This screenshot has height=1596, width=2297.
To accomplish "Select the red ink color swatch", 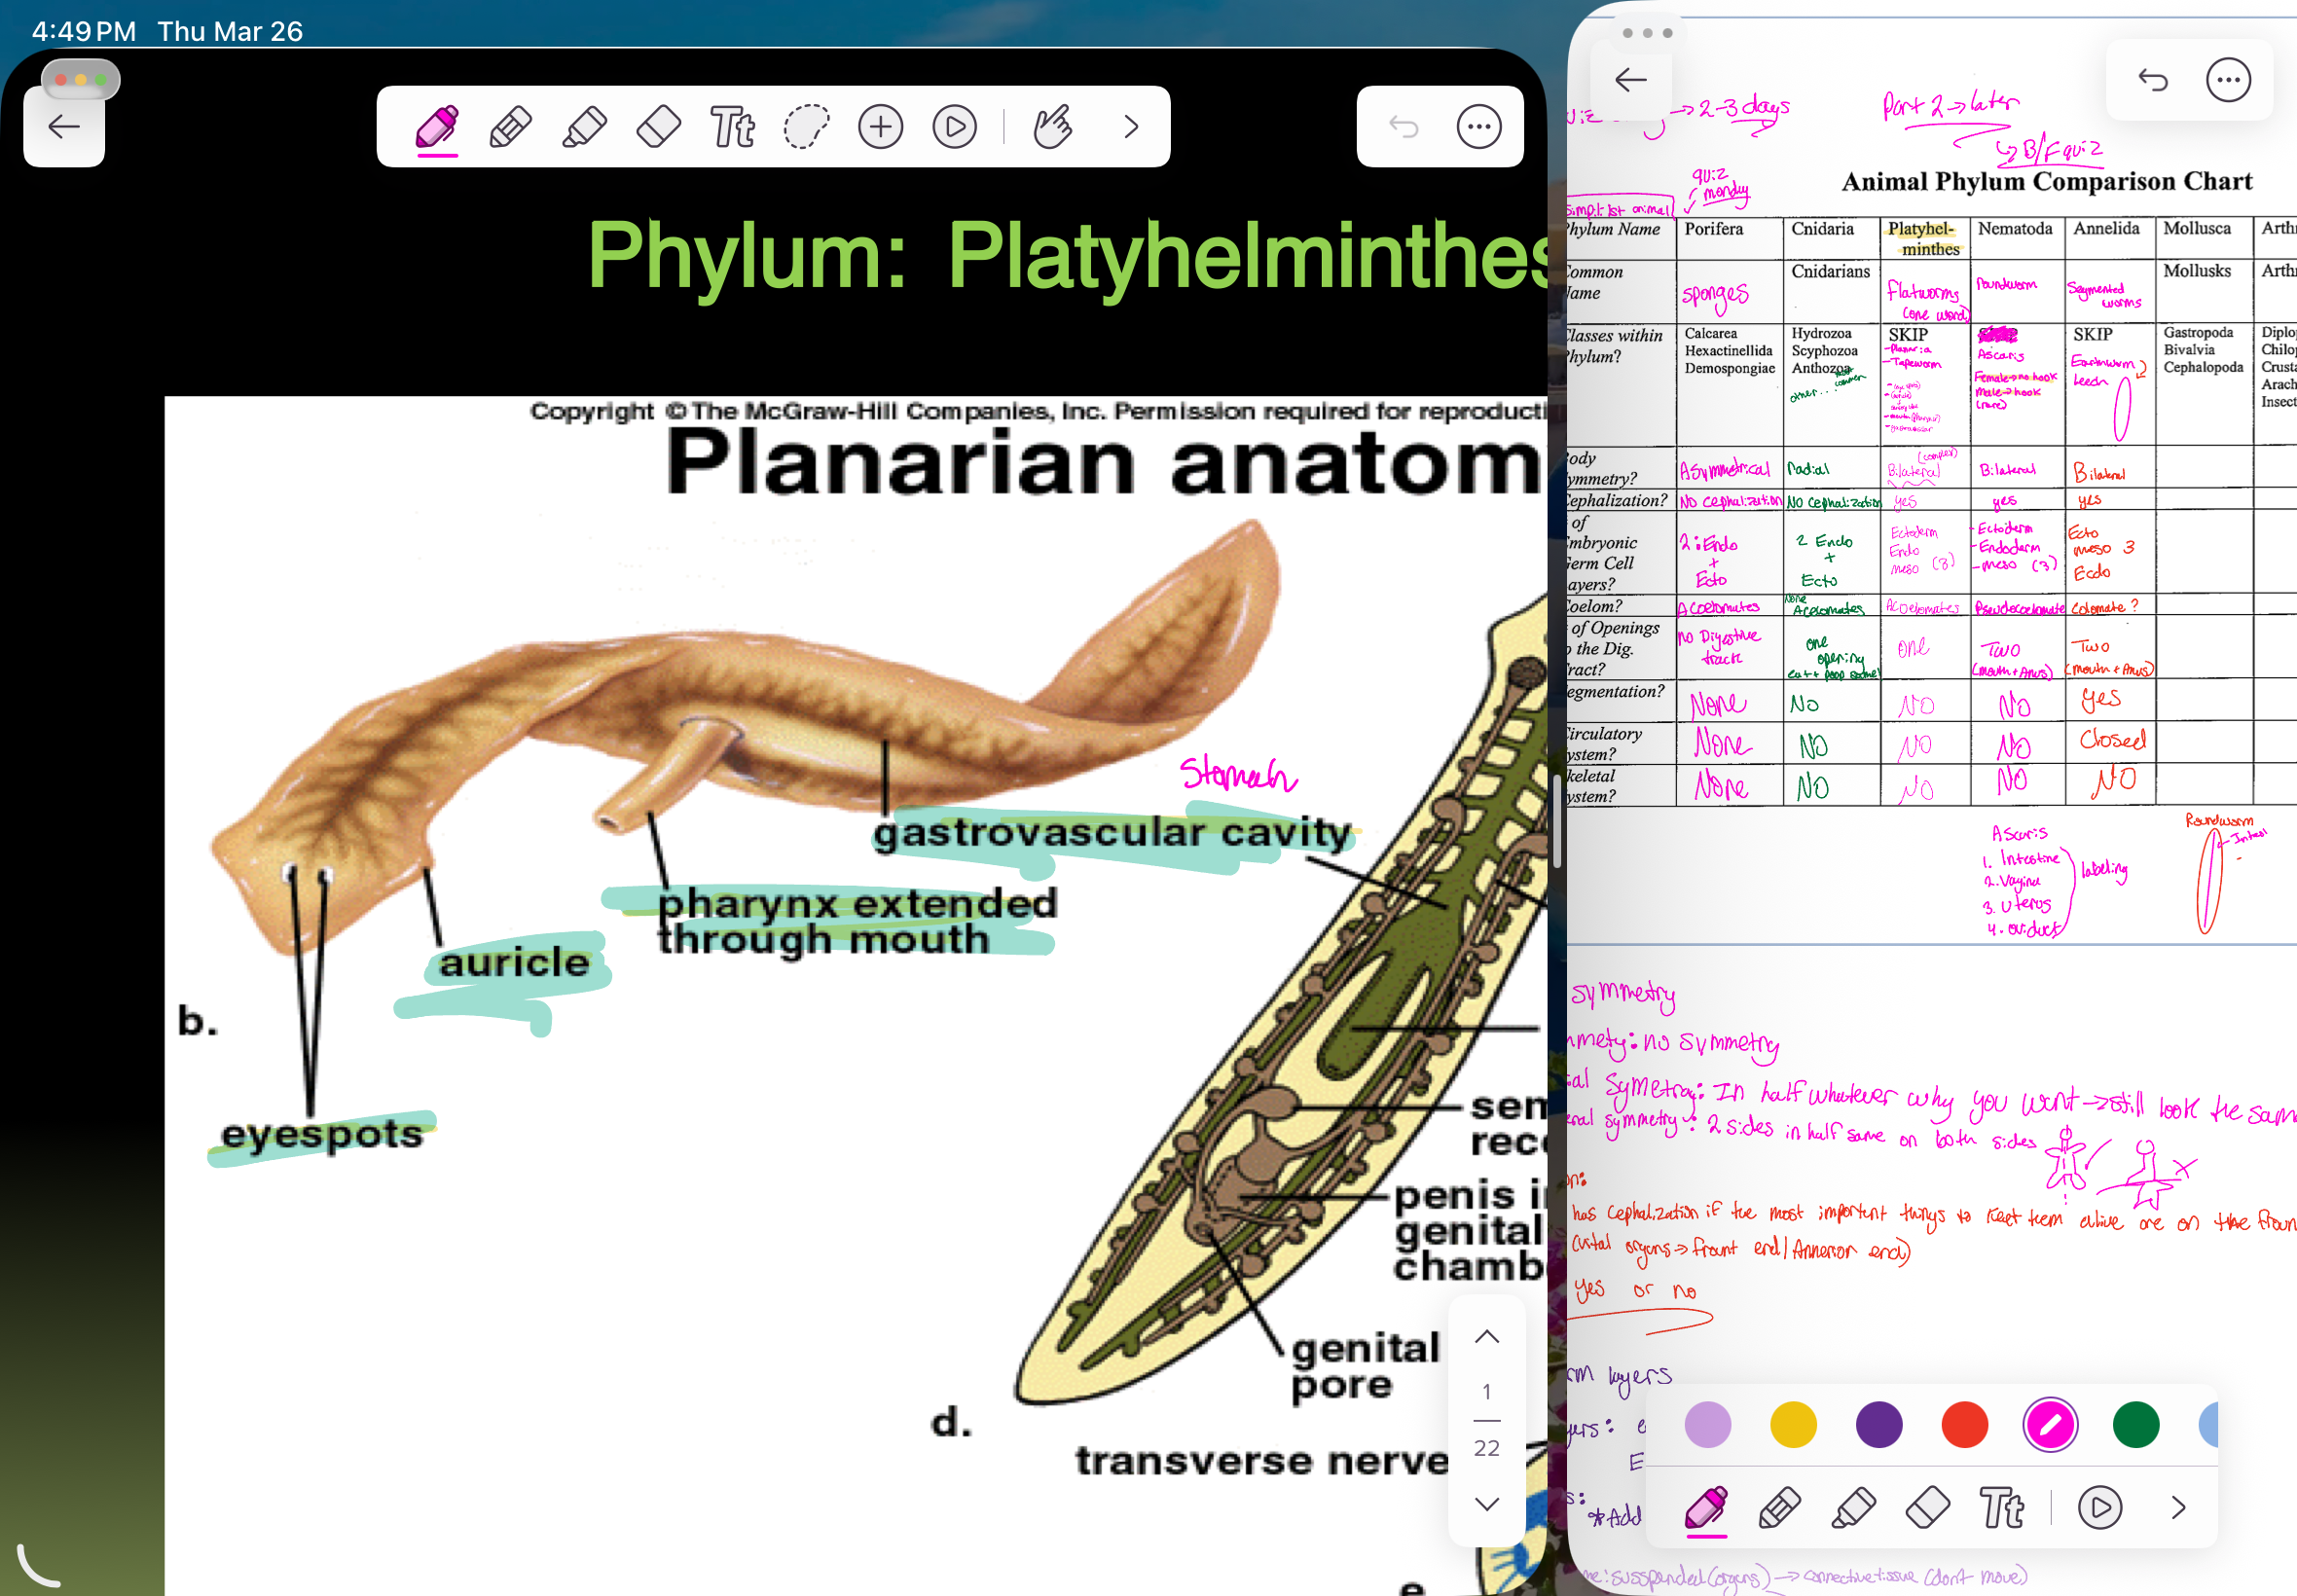I will (x=1966, y=1425).
